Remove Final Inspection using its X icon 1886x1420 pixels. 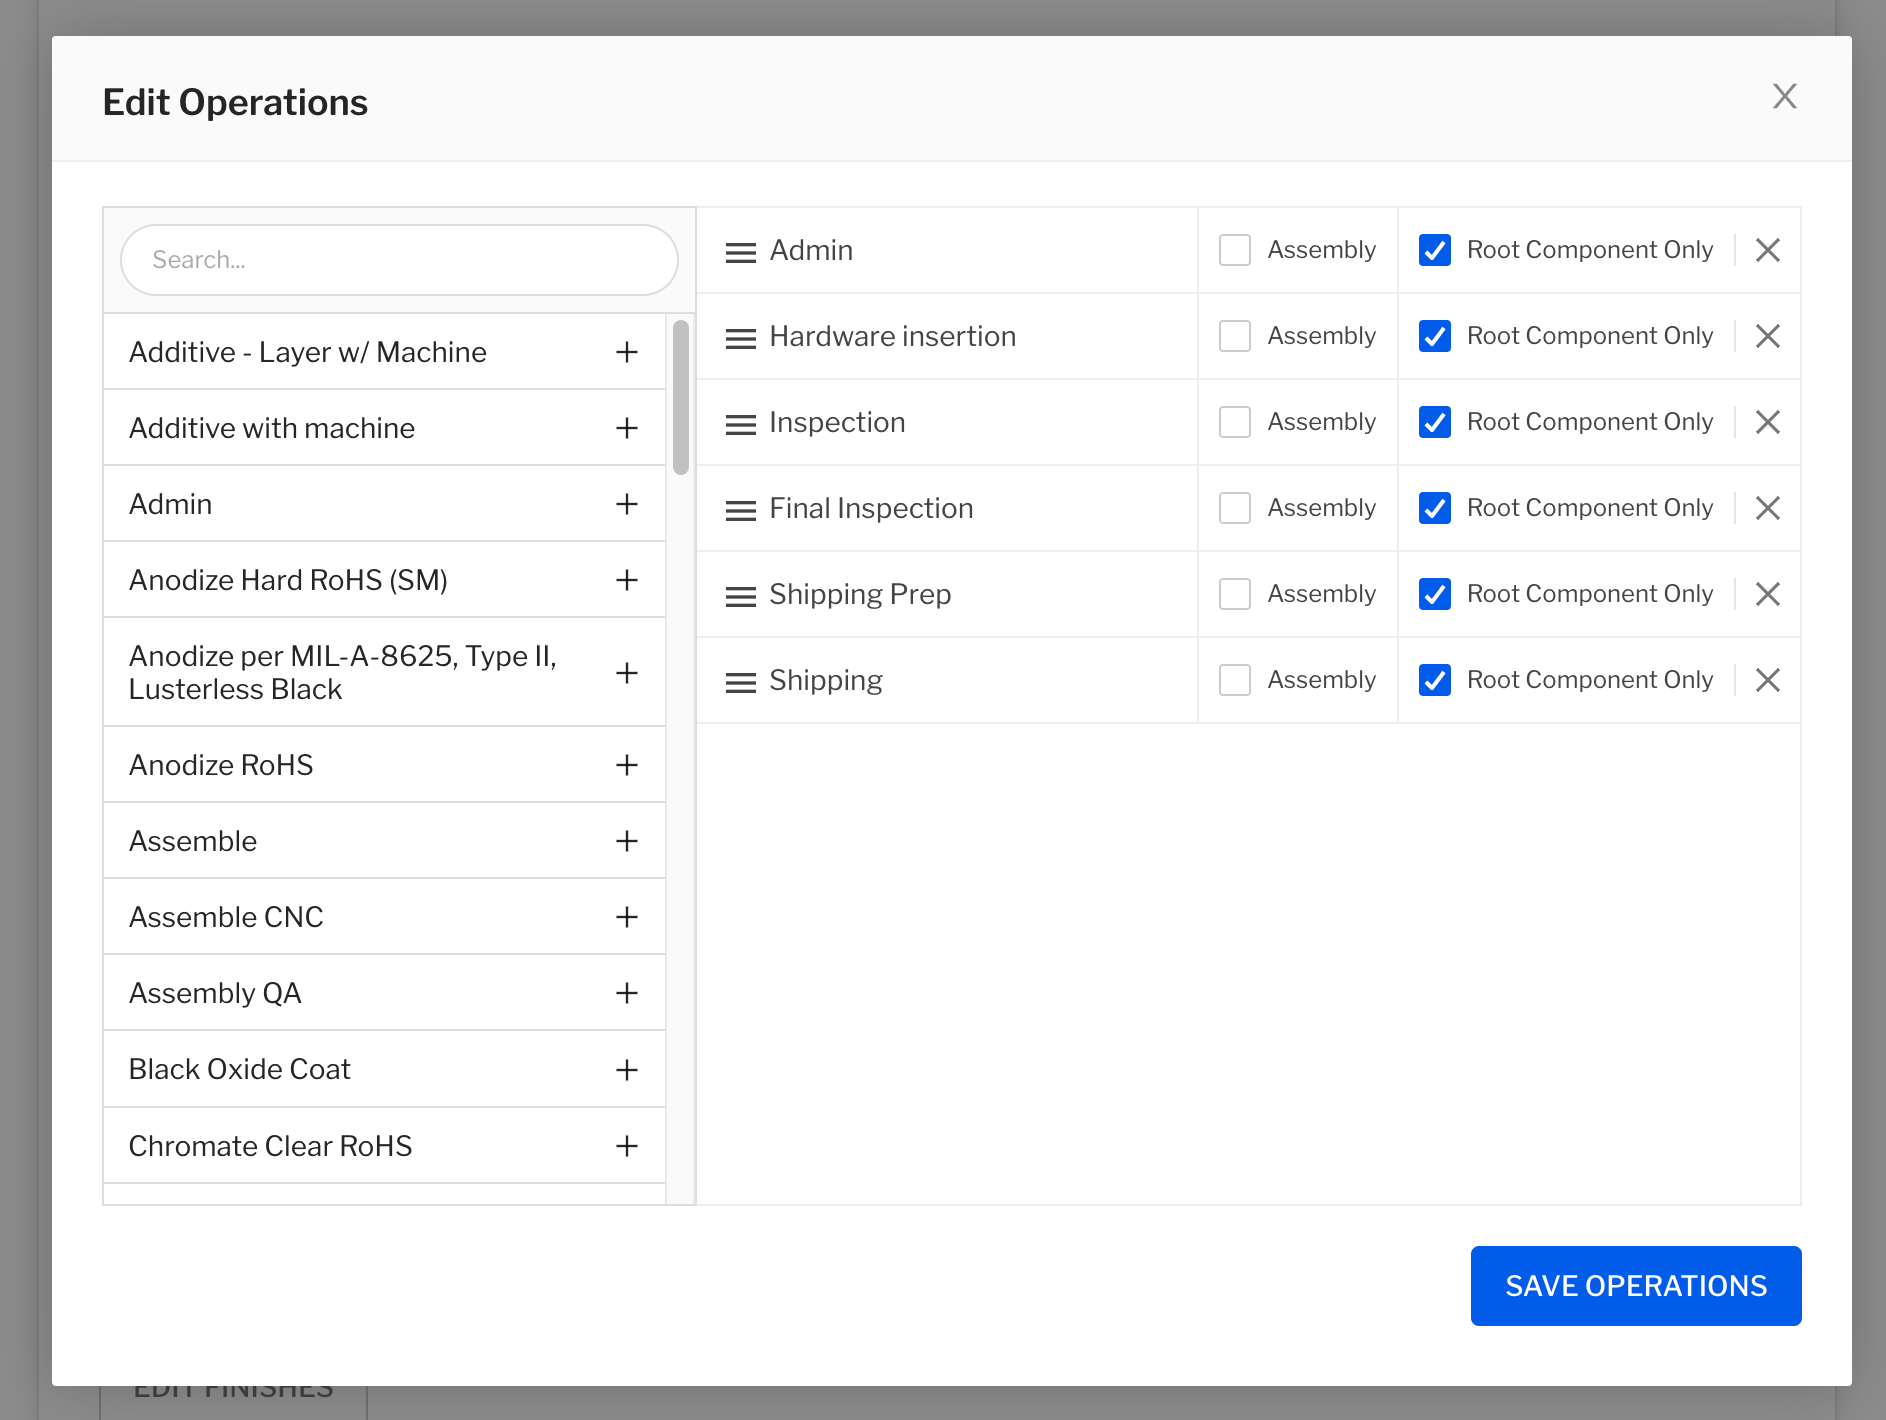[1768, 508]
